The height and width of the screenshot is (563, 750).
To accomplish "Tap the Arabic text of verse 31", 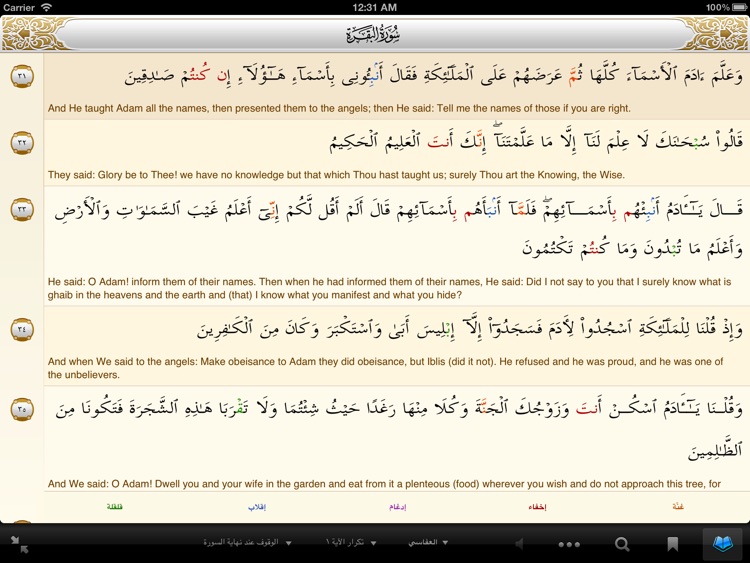I will 433,76.
